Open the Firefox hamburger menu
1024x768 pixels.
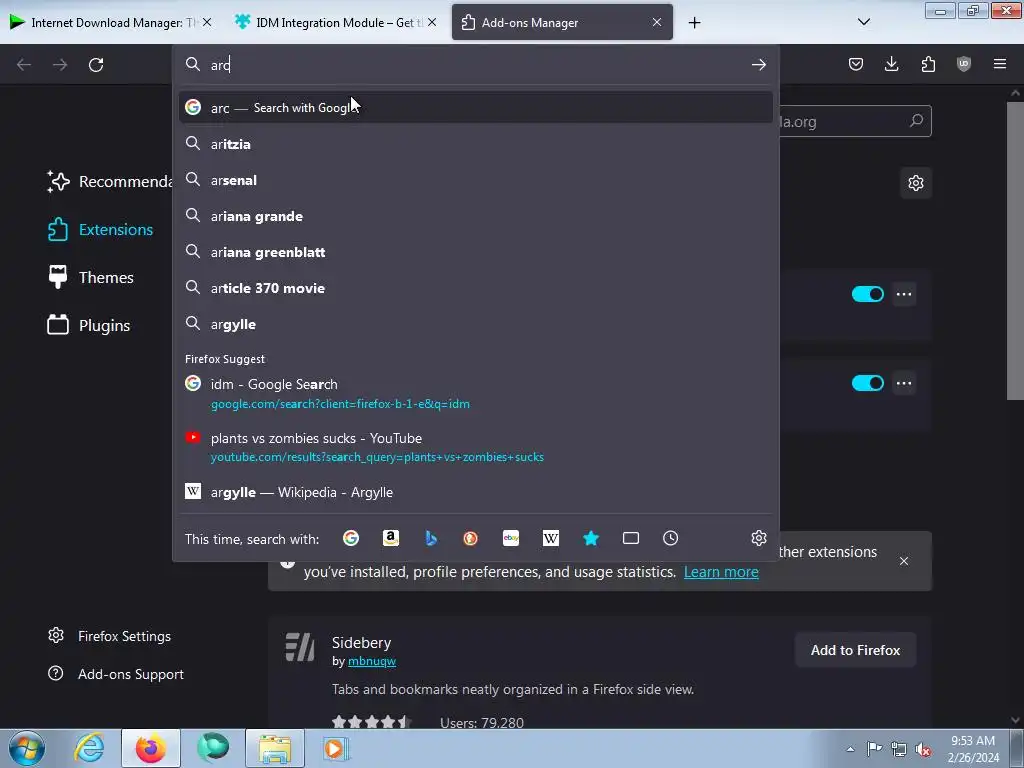[x=1000, y=64]
